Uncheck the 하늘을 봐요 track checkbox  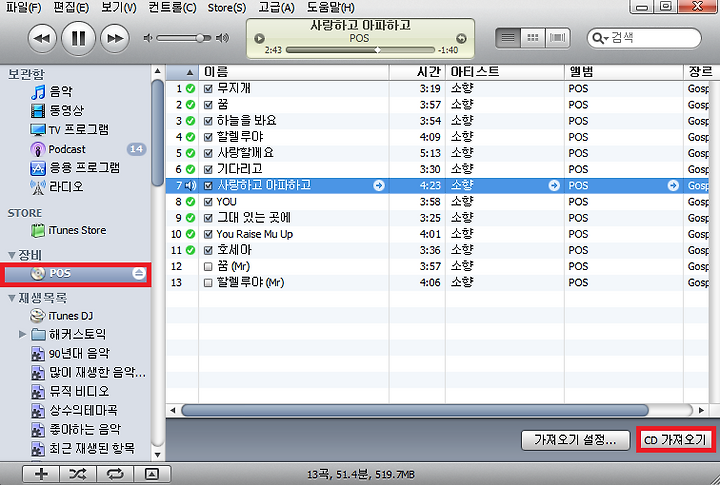click(x=208, y=121)
